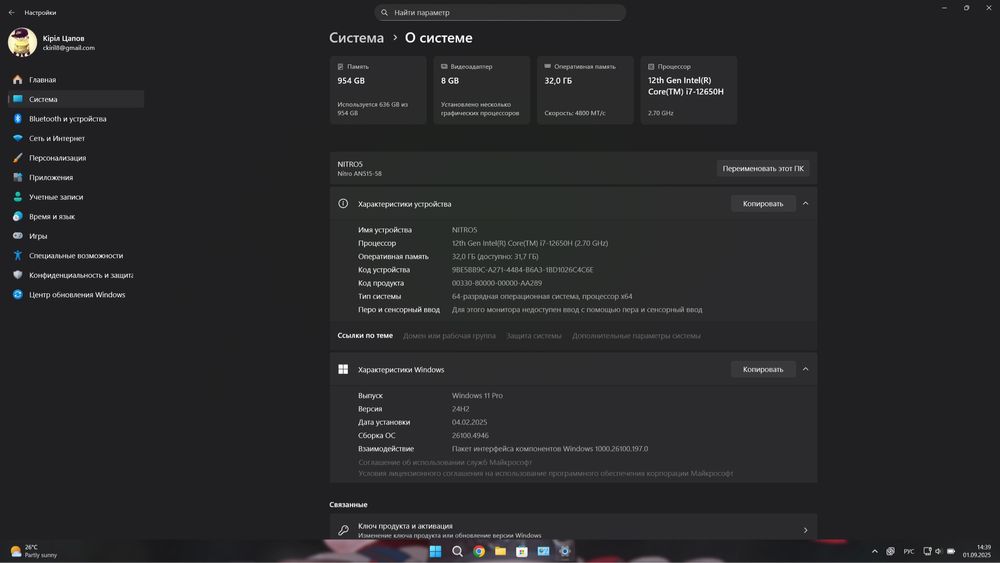Go to Сеть и Интернет settings
The height and width of the screenshot is (563, 1000).
(x=75, y=138)
